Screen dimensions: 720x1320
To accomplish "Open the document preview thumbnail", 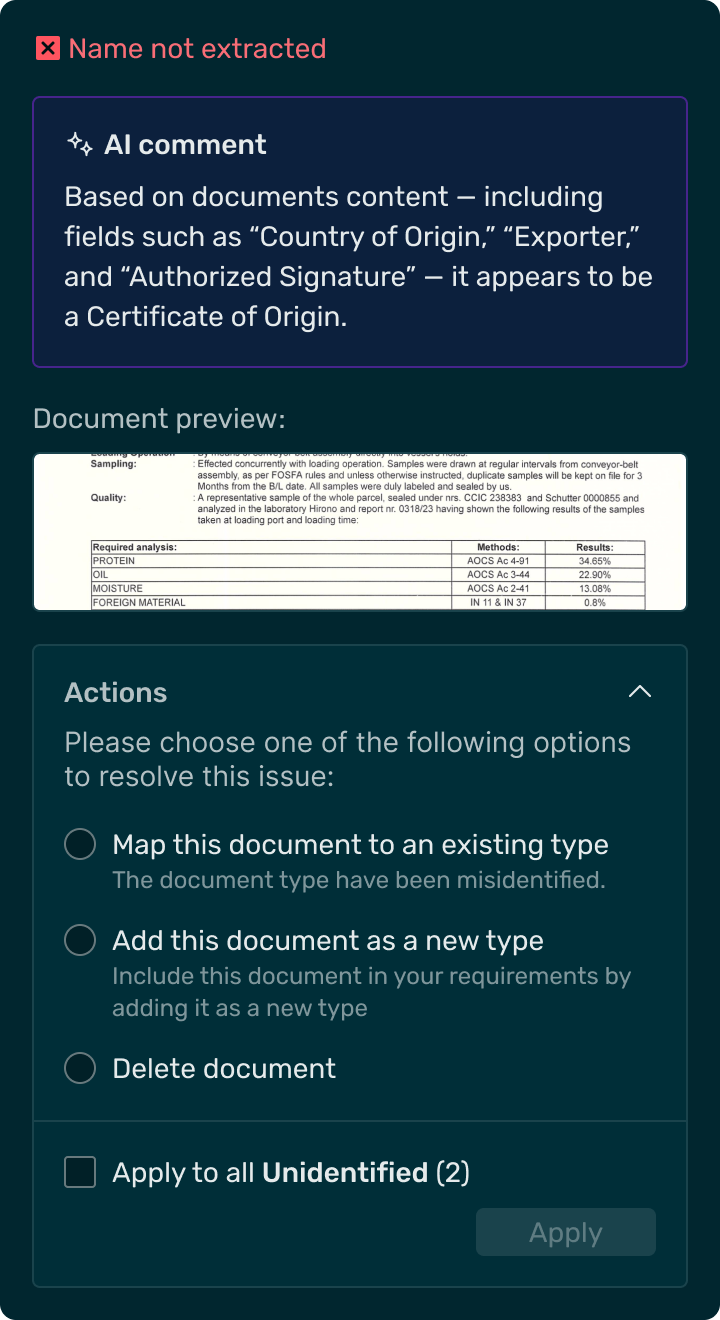I will 360,532.
